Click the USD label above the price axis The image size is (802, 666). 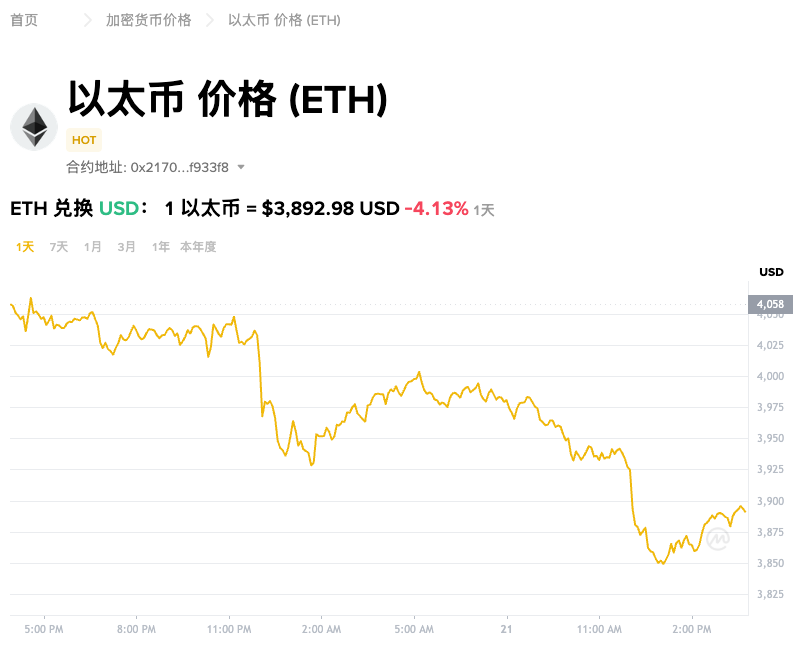(771, 271)
